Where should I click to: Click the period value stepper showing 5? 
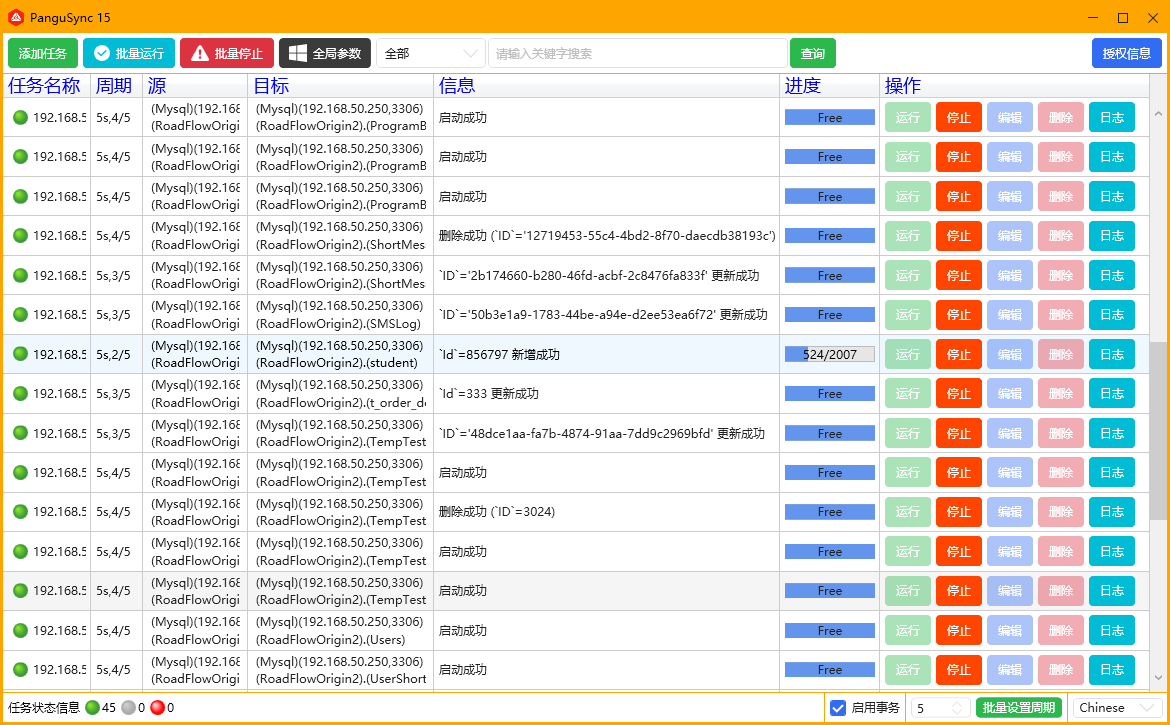coord(940,708)
